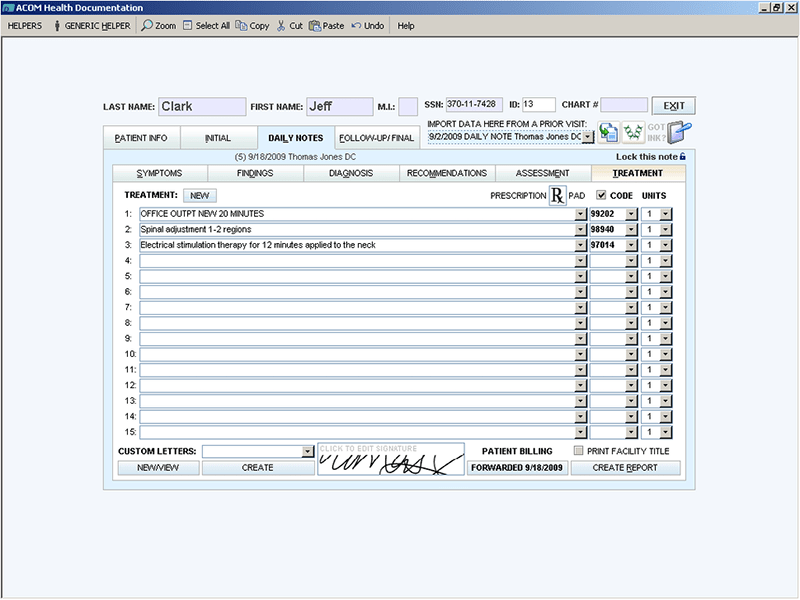Open the Symptoms sub-tab

(x=159, y=173)
